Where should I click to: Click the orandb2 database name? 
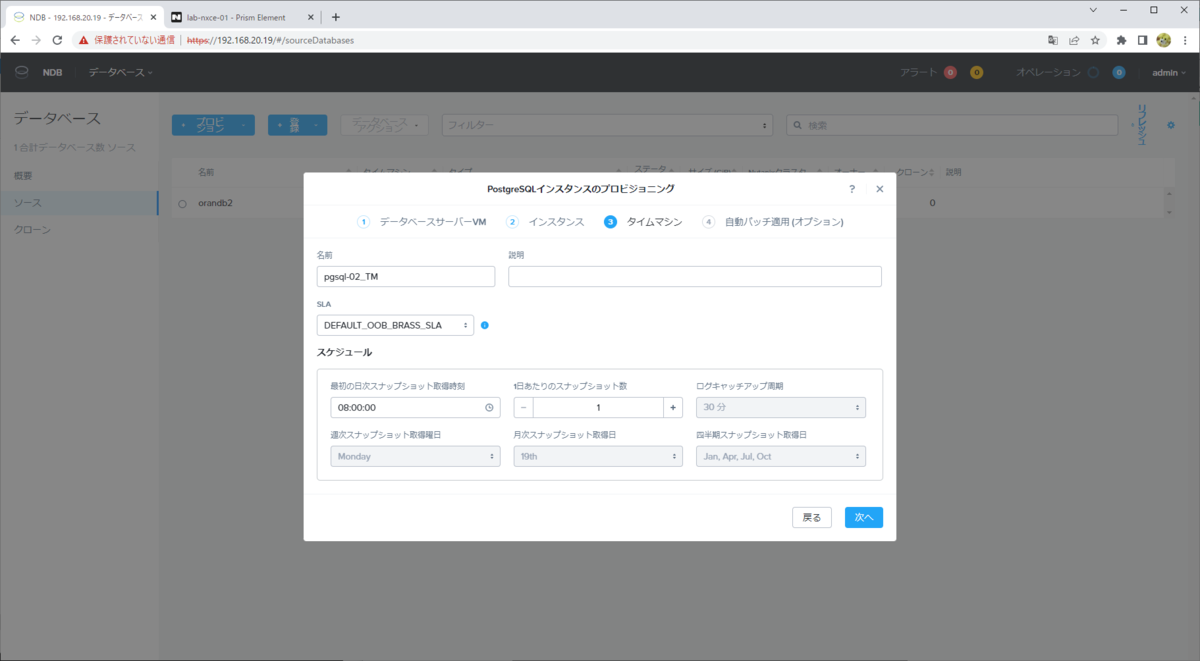(x=216, y=203)
